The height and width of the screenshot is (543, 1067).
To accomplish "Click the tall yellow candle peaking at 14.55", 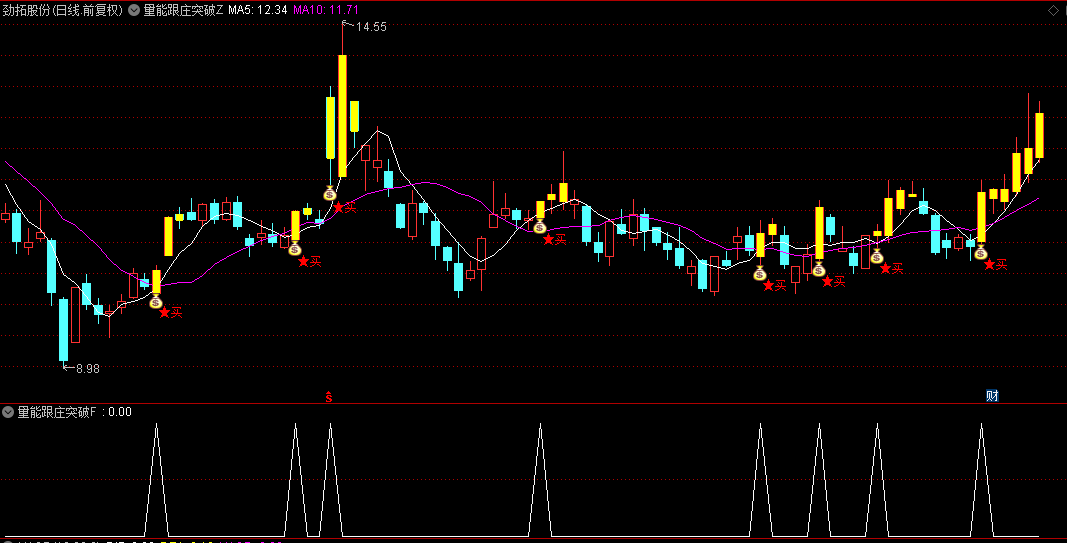I will coord(342,116).
